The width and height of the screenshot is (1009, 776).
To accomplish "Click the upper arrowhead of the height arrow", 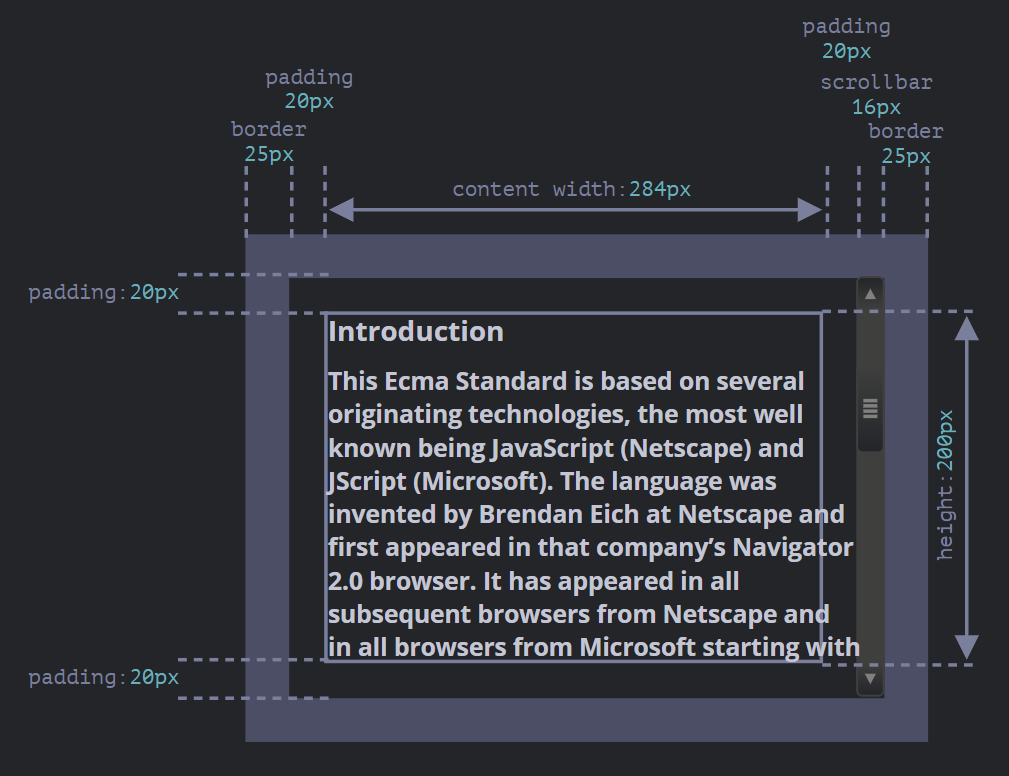I will tap(967, 327).
